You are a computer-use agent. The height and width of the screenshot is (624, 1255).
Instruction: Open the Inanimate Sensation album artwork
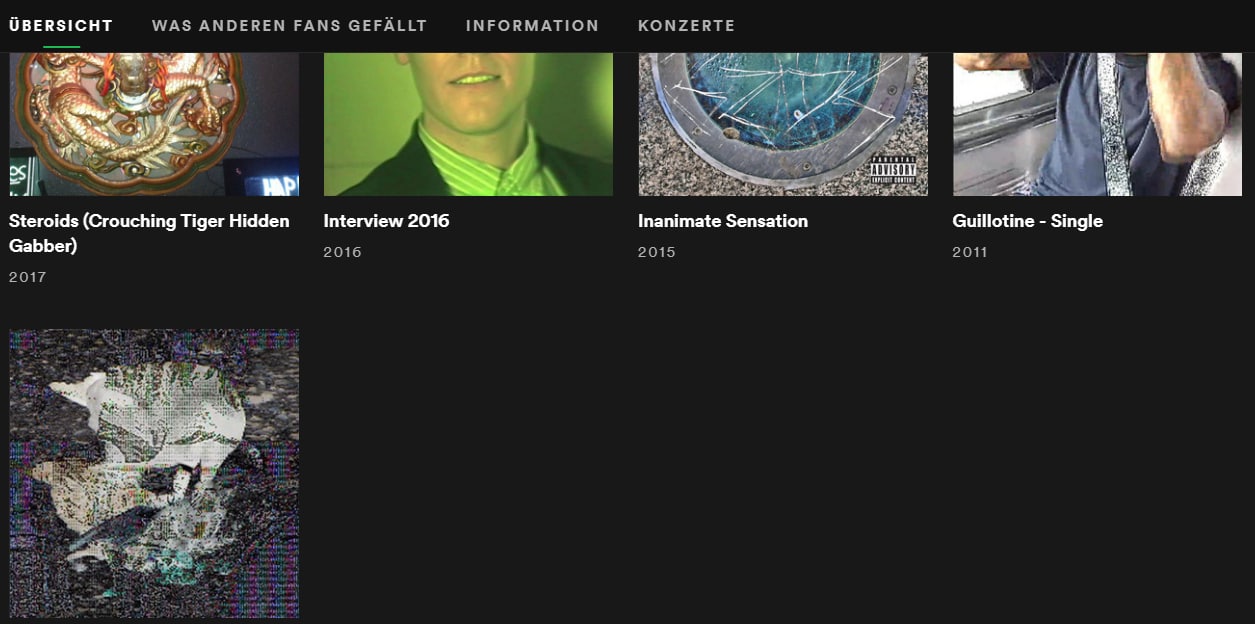[x=783, y=124]
